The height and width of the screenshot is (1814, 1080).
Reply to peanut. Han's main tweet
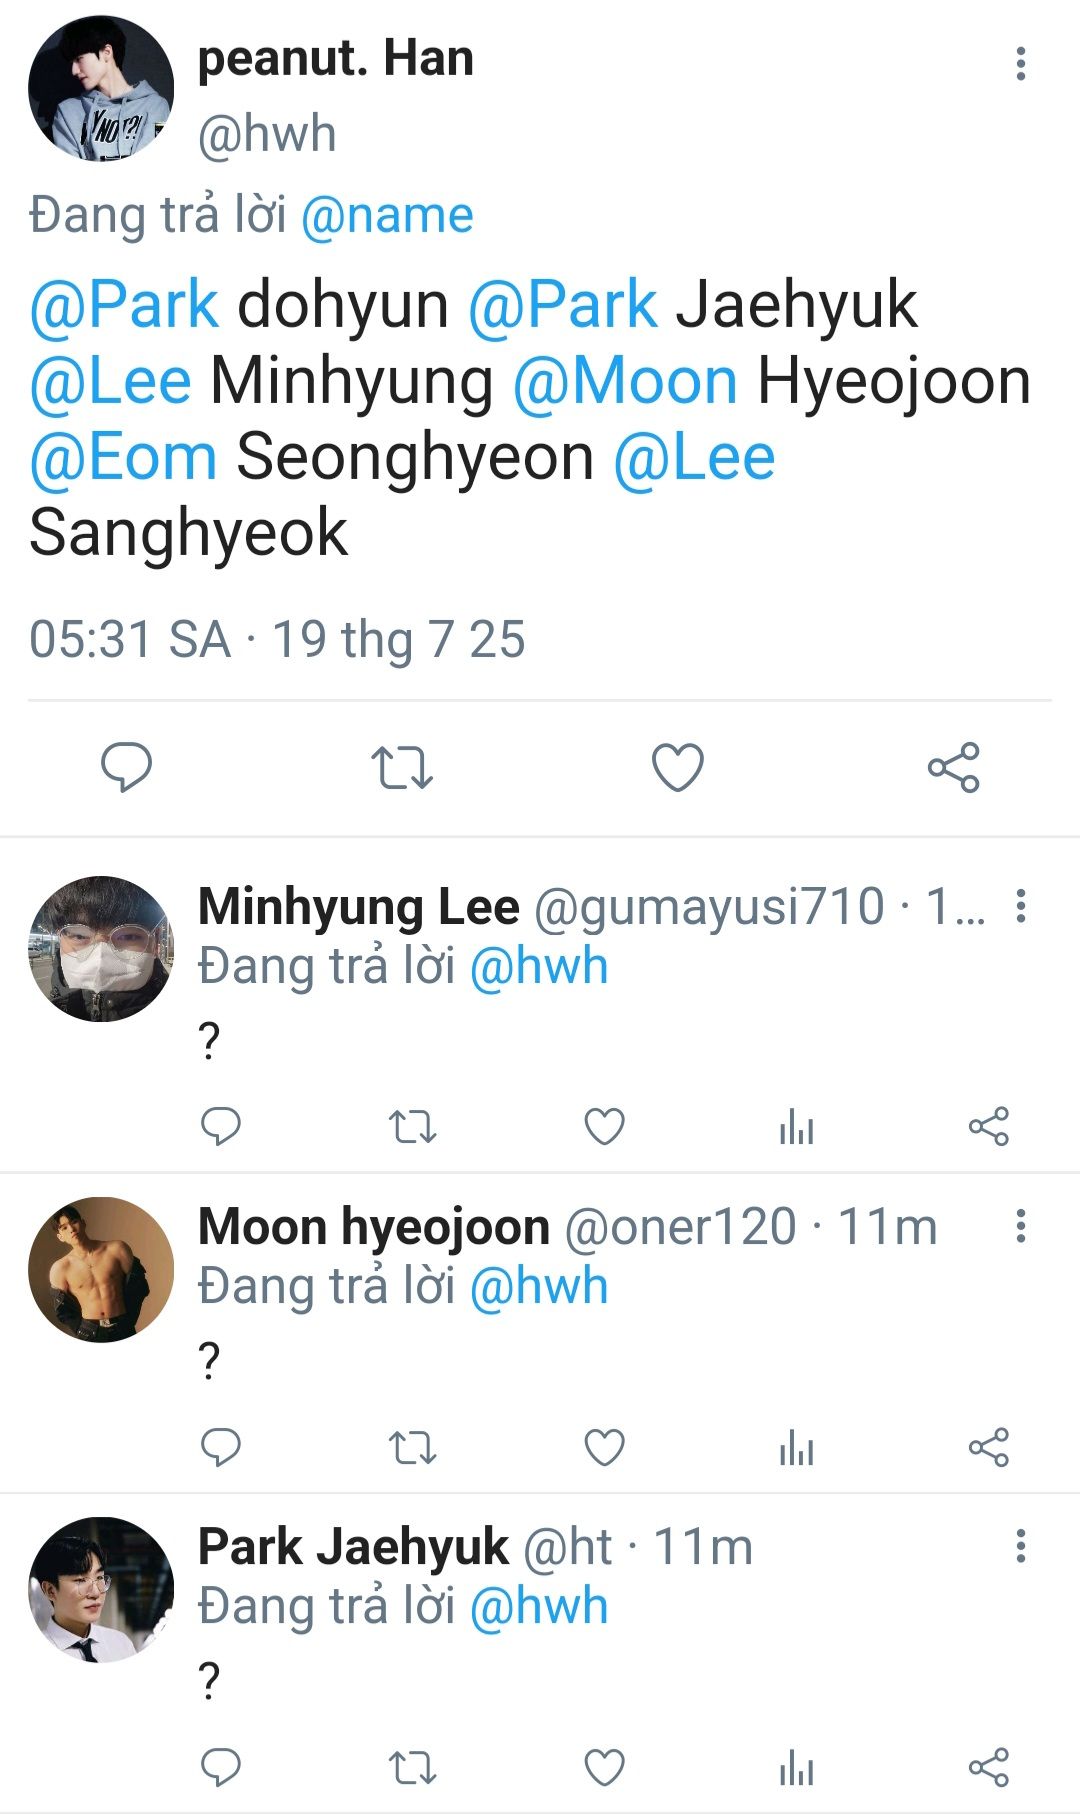[126, 767]
